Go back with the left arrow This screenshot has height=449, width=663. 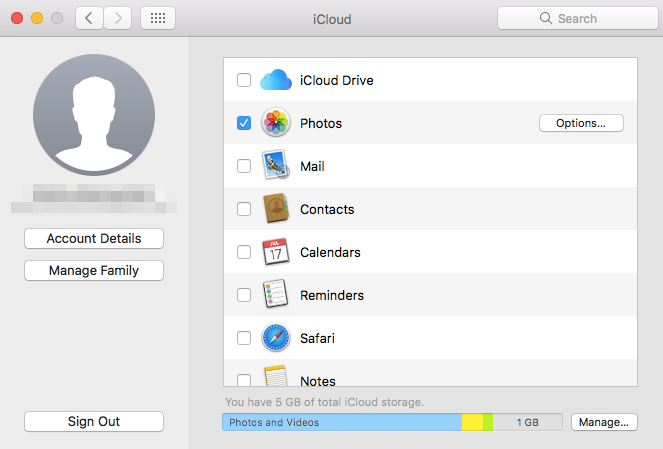point(89,18)
